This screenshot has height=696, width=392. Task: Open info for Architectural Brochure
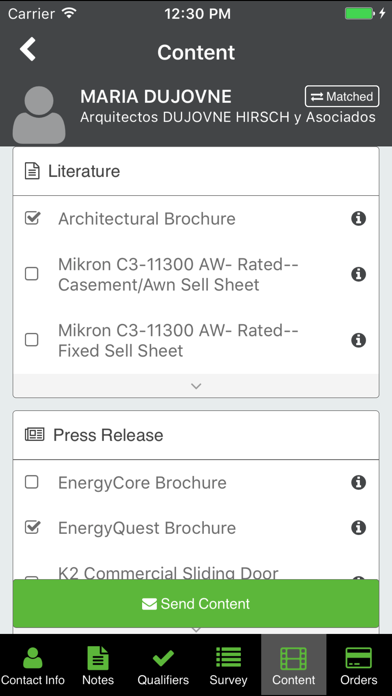pyautogui.click(x=358, y=218)
